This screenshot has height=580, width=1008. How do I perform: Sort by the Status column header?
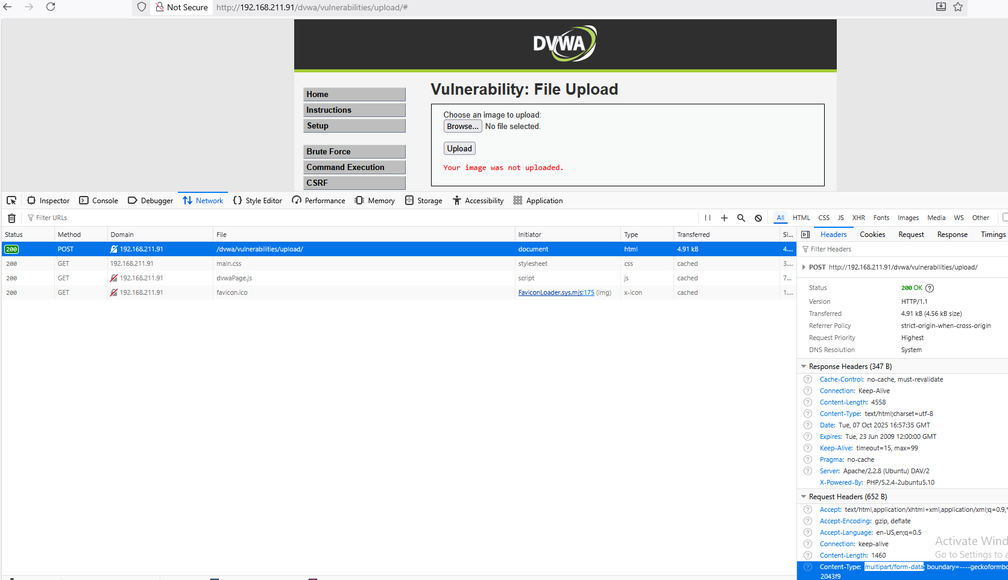tap(27, 235)
